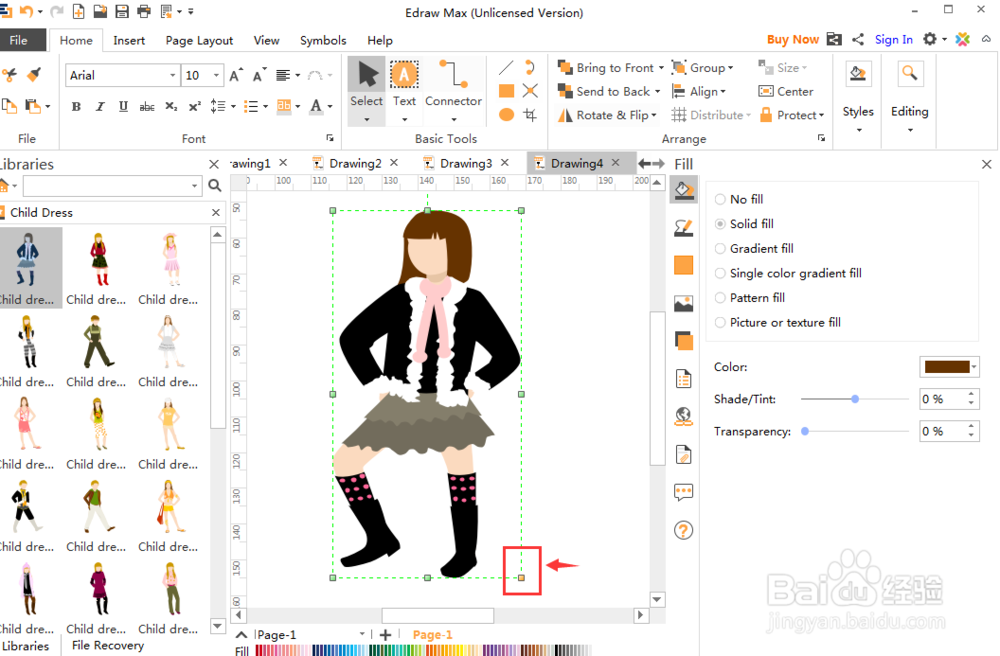Apply superscript formatting
Viewport: 1000px width, 656px height.
point(195,106)
